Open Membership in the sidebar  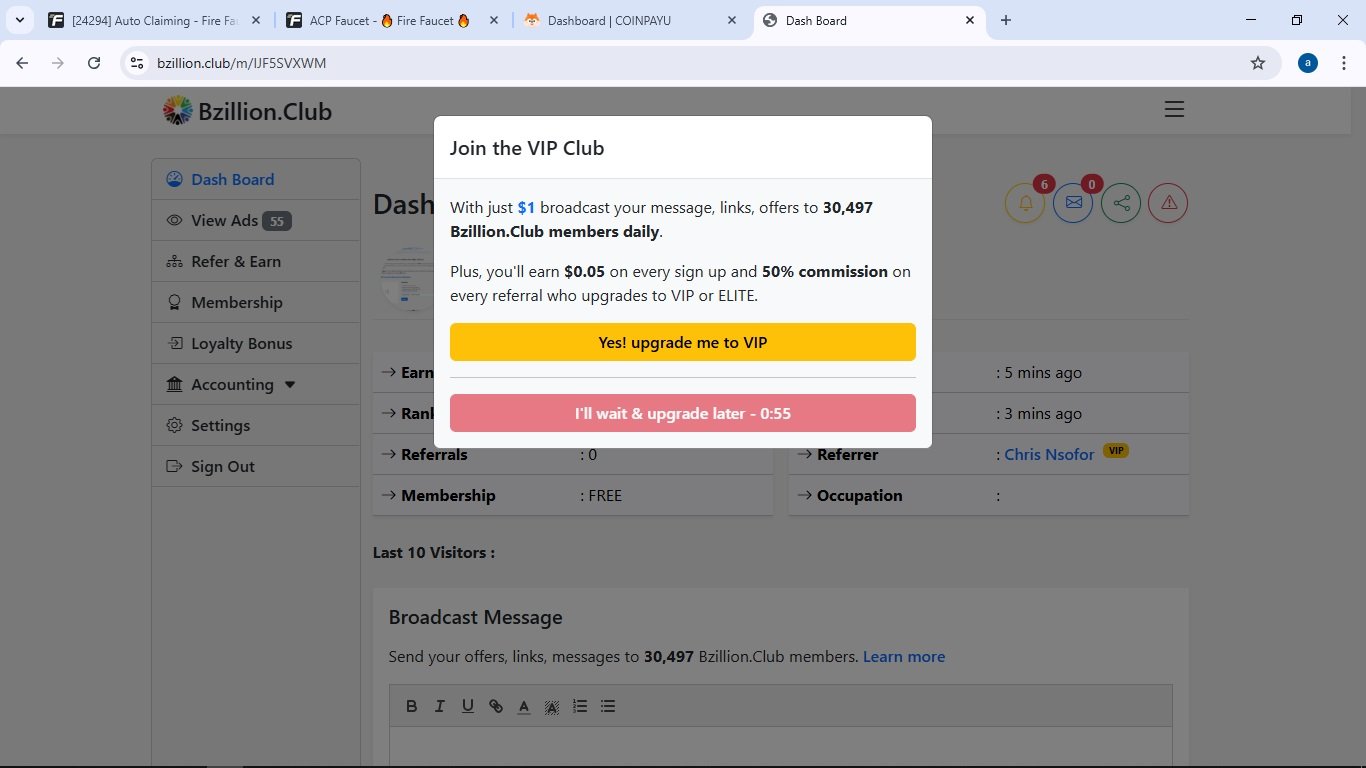[255, 302]
